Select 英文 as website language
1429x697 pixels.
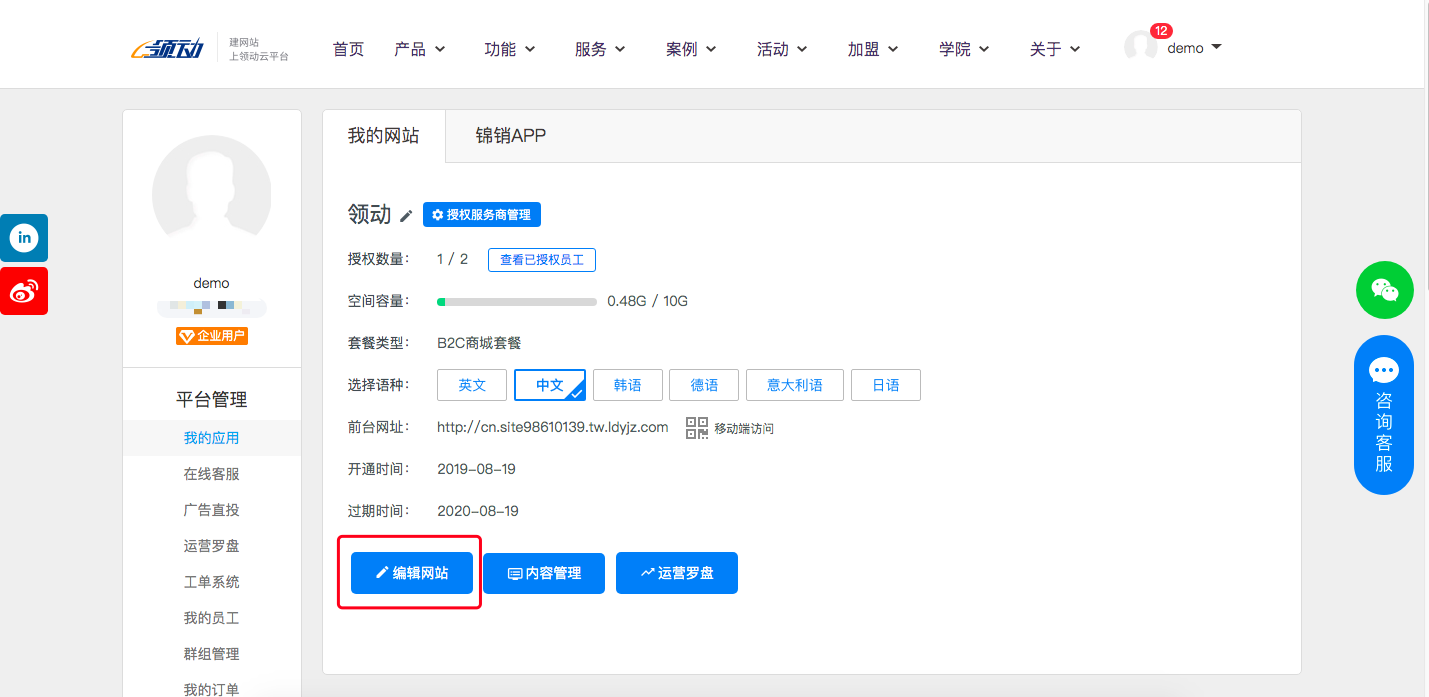pyautogui.click(x=471, y=385)
